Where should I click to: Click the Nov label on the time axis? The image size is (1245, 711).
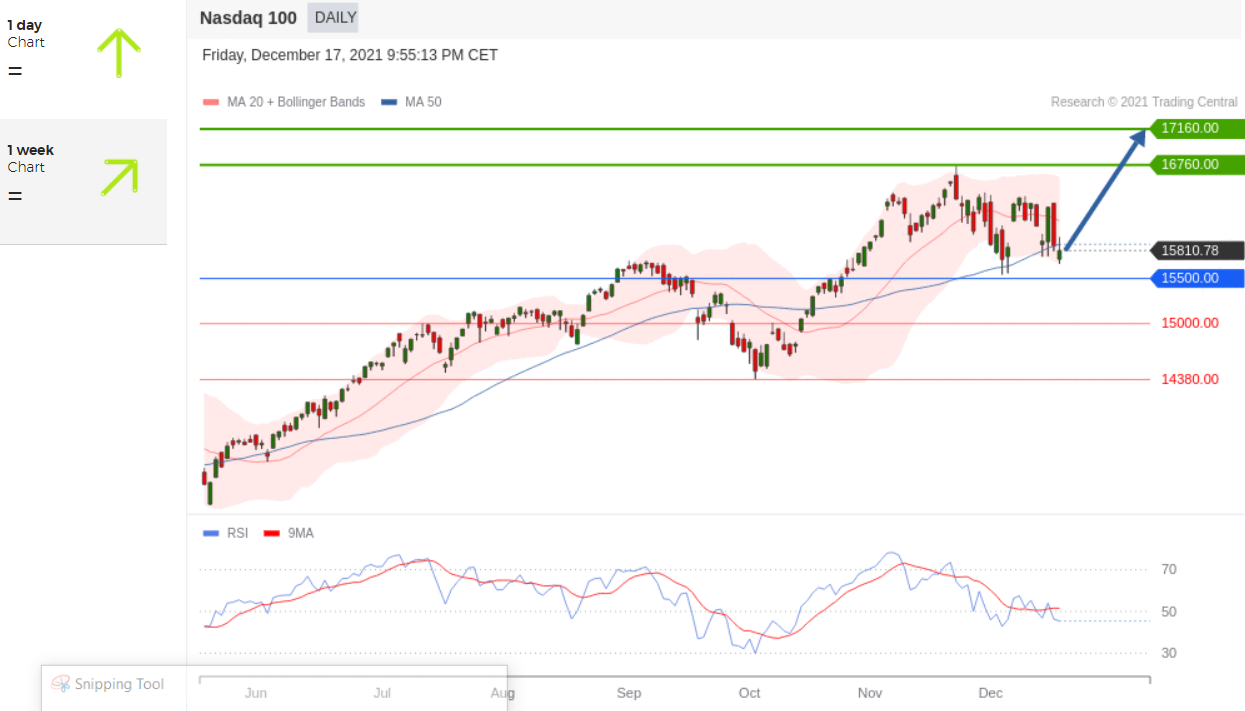870,693
